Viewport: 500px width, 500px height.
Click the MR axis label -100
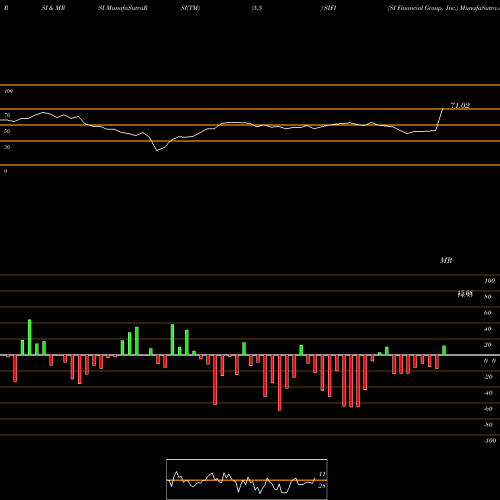point(489,441)
